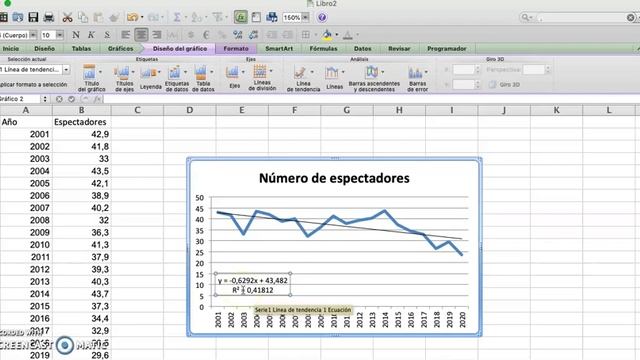This screenshot has height=360, width=640.
Task: Toggle center text alignment
Action: tap(141, 35)
